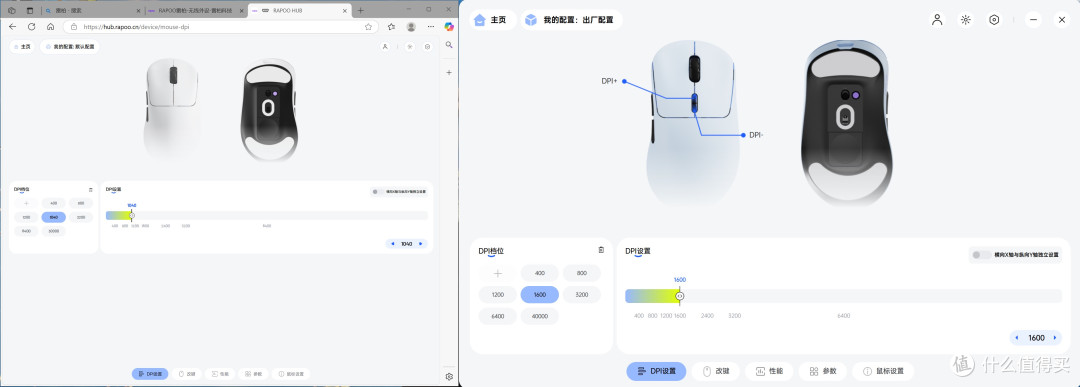Open the user account icon in the right app

coord(937,20)
